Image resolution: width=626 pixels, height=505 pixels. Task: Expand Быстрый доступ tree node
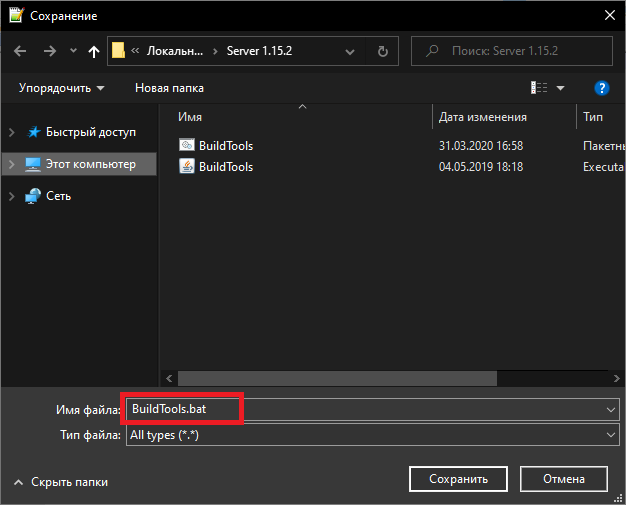(12, 132)
